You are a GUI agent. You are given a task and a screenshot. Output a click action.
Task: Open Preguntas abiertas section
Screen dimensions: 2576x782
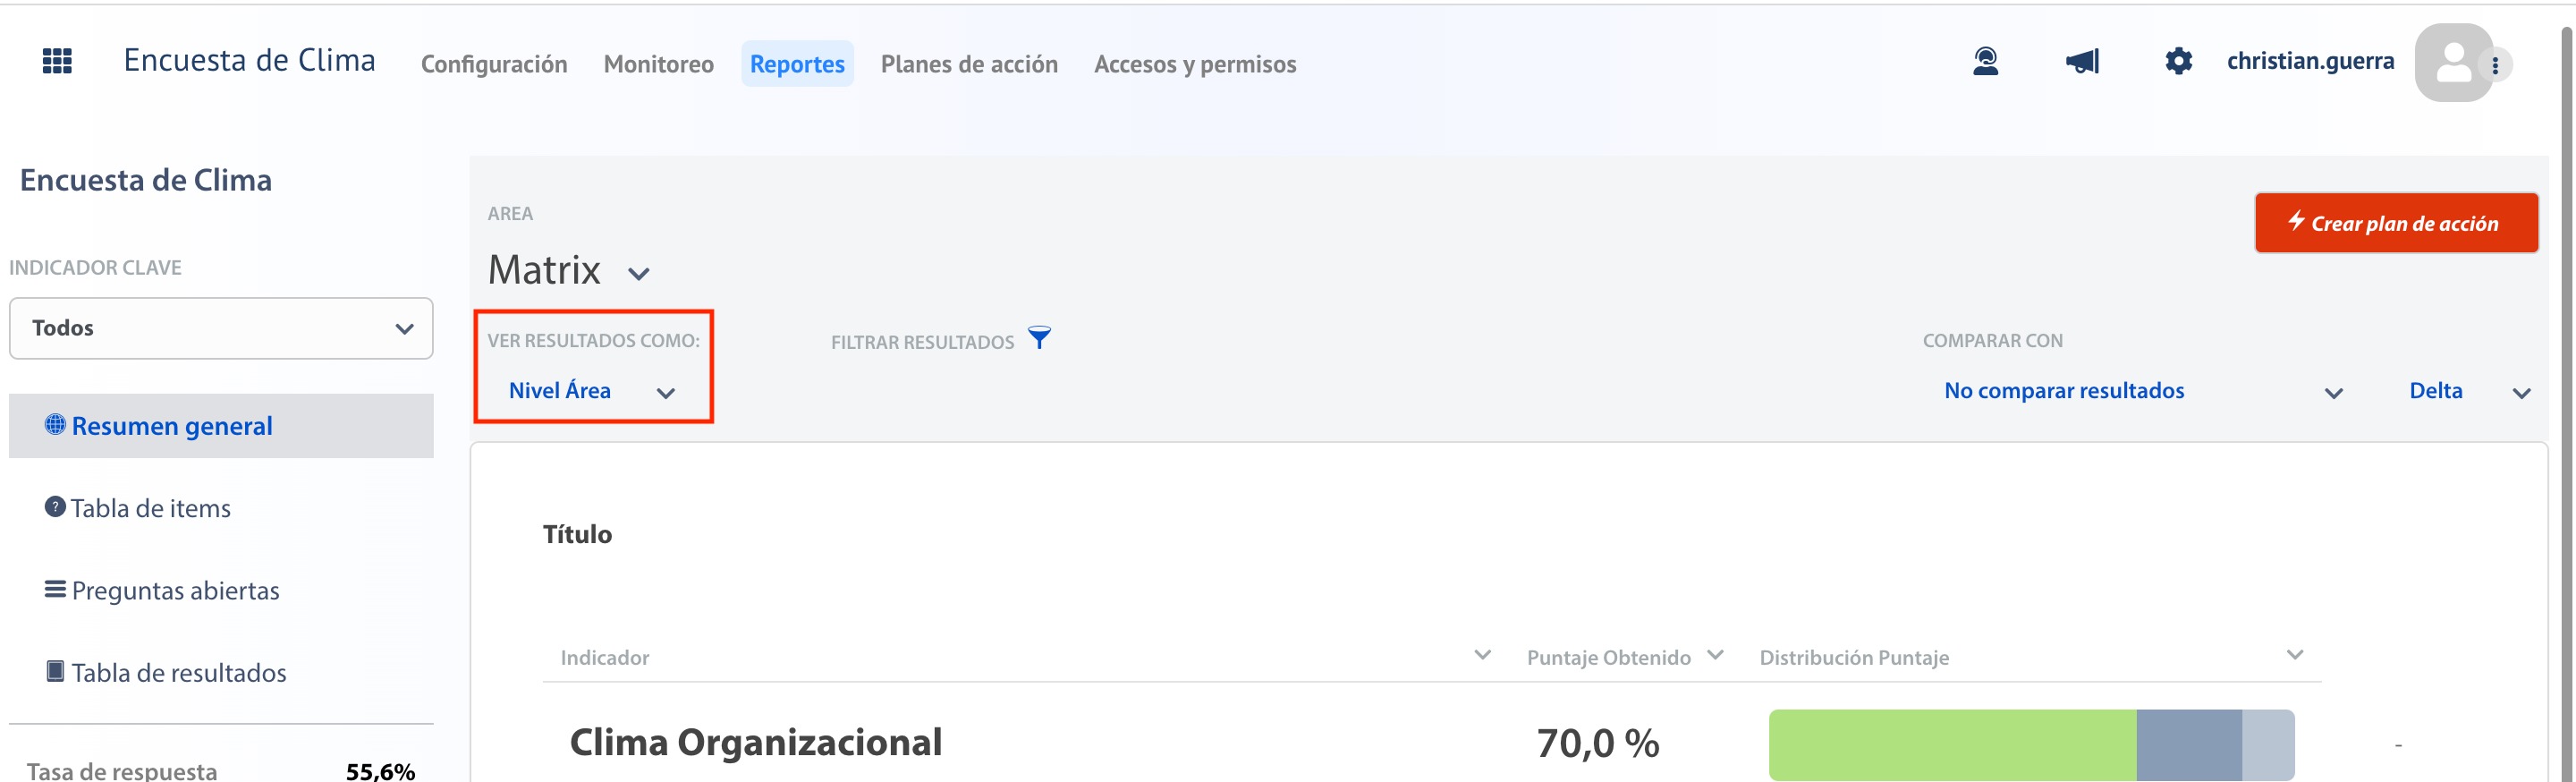click(x=162, y=590)
